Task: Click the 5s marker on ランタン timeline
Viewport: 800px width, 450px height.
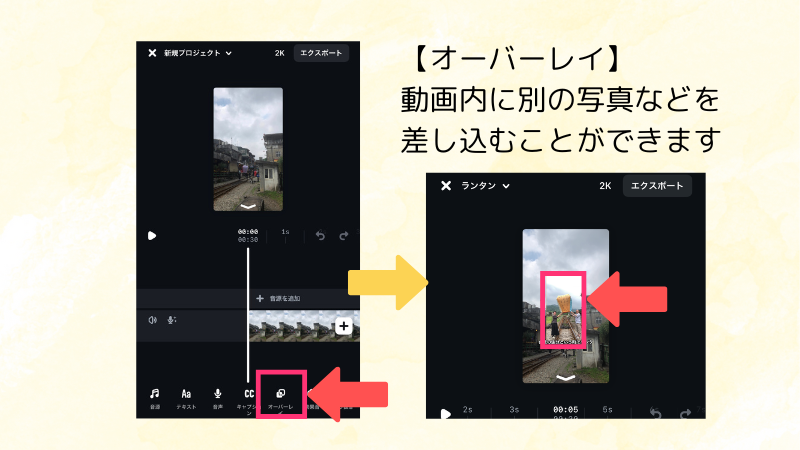Action: [x=607, y=410]
